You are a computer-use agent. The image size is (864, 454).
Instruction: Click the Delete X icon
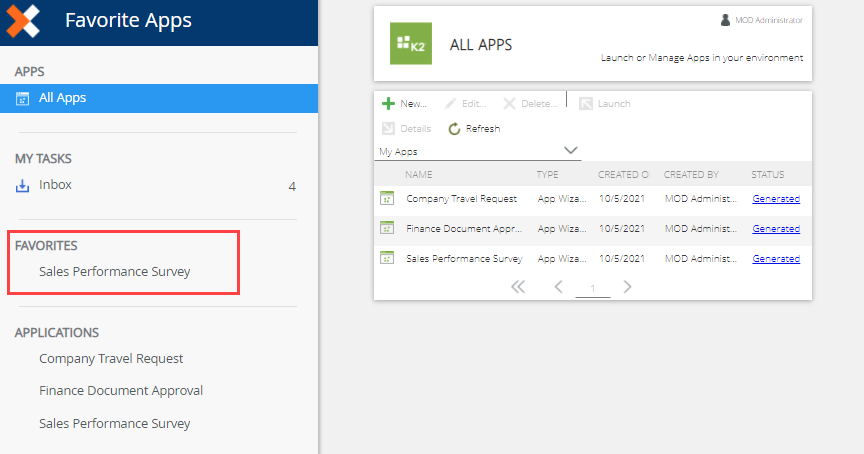[x=509, y=104]
